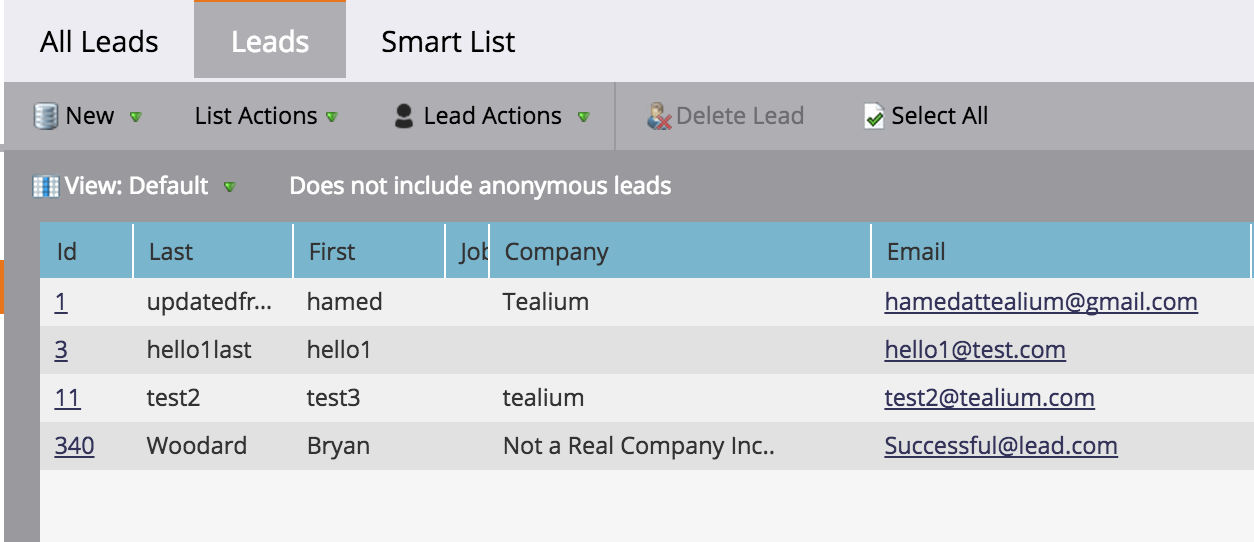The image size is (1254, 542).
Task: Open lead ID 340 link
Action: pyautogui.click(x=74, y=446)
